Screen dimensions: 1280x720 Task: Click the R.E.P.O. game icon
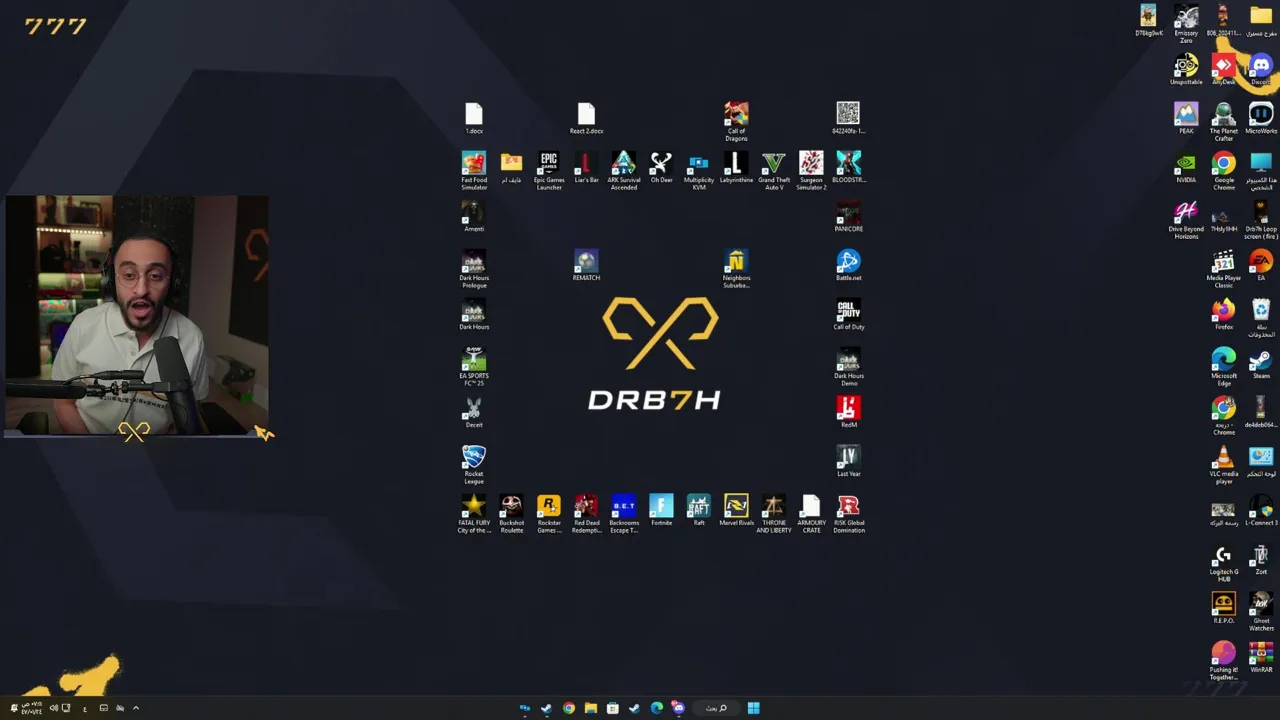(x=1224, y=609)
